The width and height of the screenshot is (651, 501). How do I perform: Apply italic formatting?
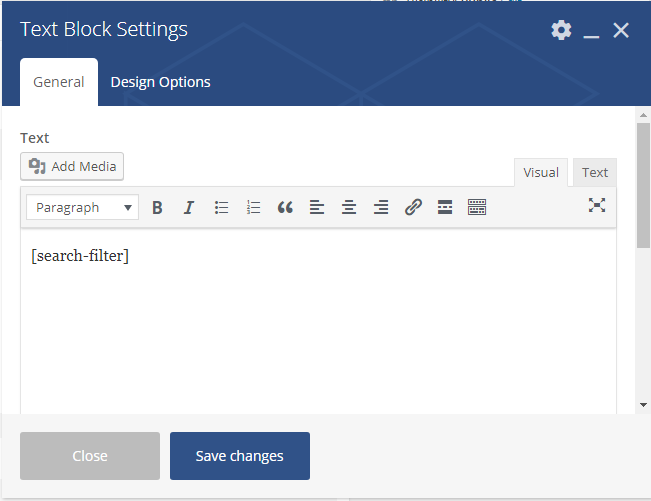point(188,208)
